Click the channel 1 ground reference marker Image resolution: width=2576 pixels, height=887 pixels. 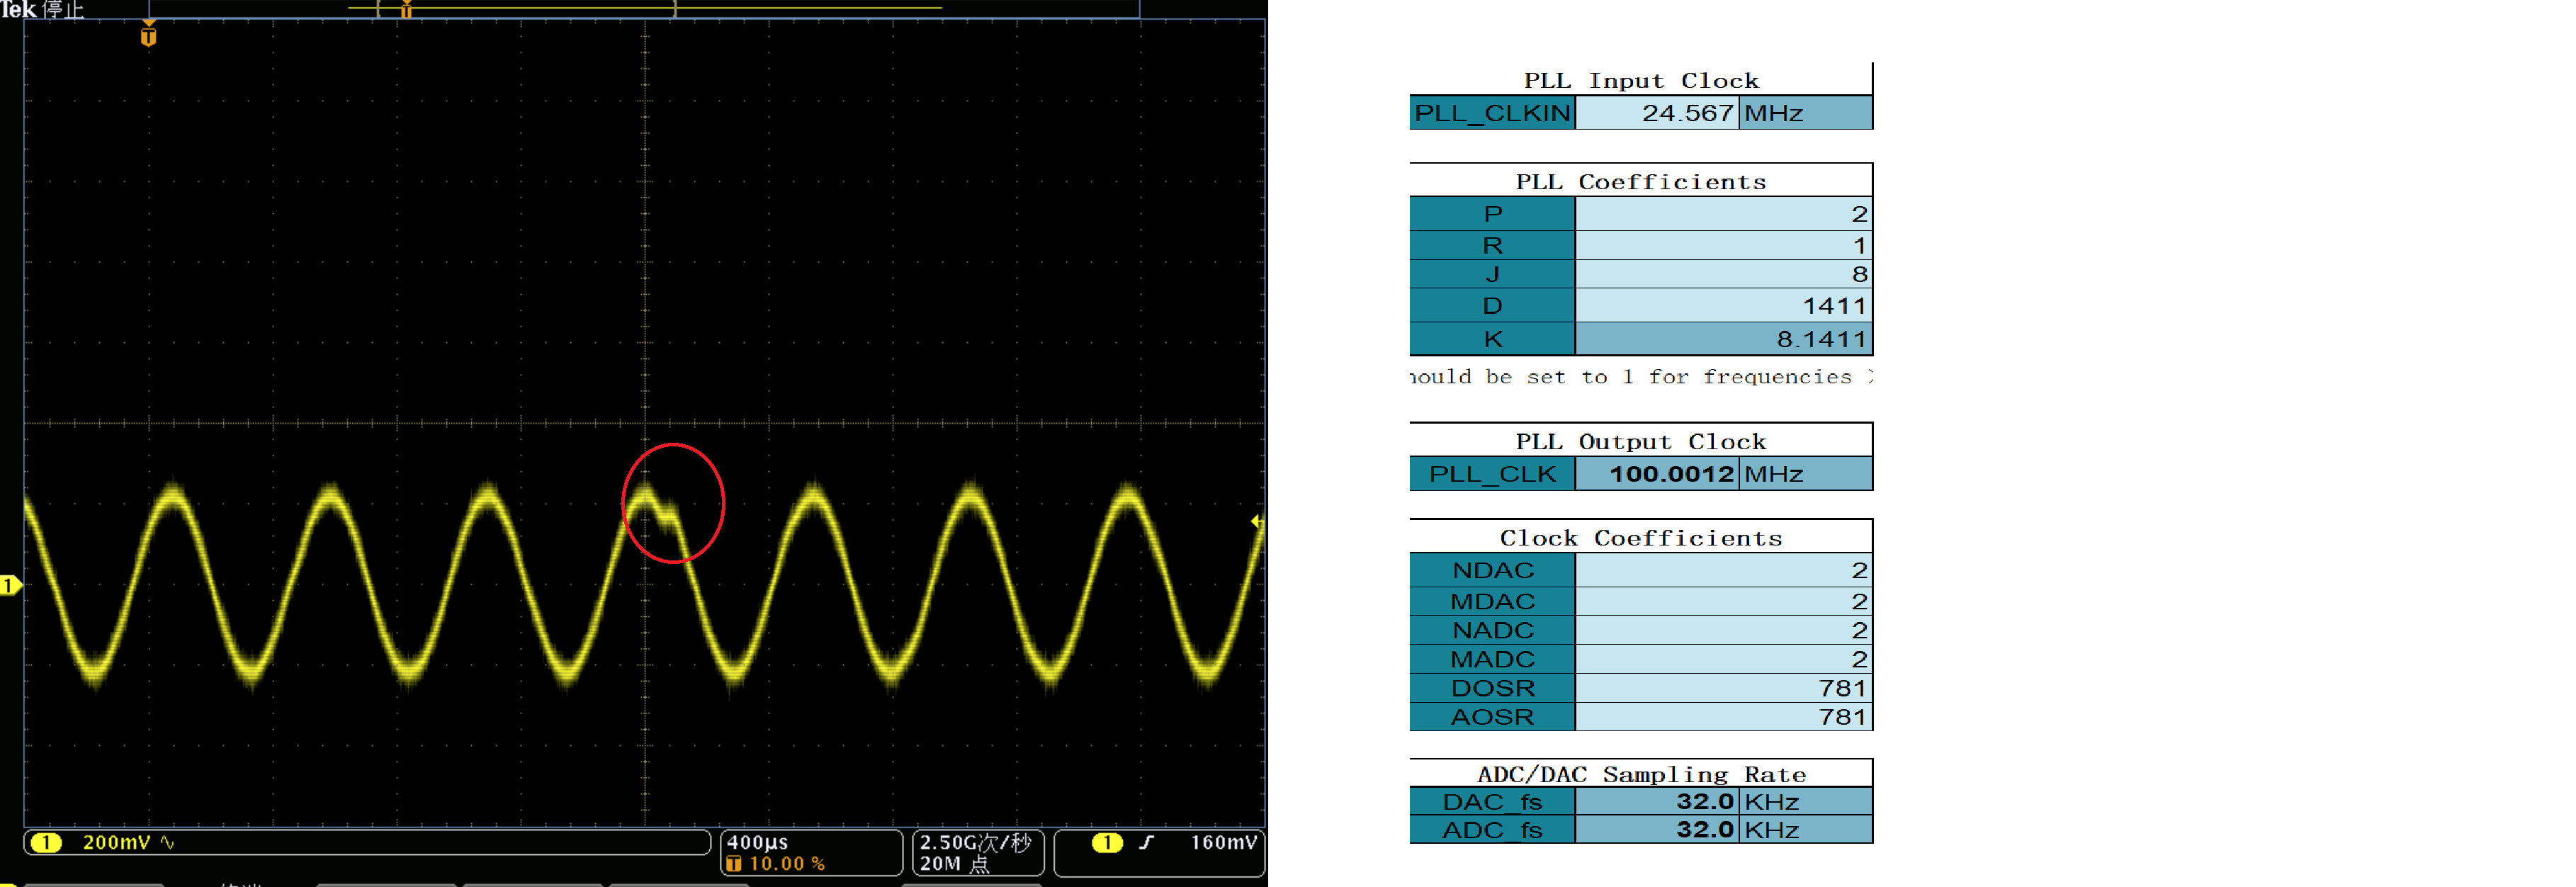point(9,585)
